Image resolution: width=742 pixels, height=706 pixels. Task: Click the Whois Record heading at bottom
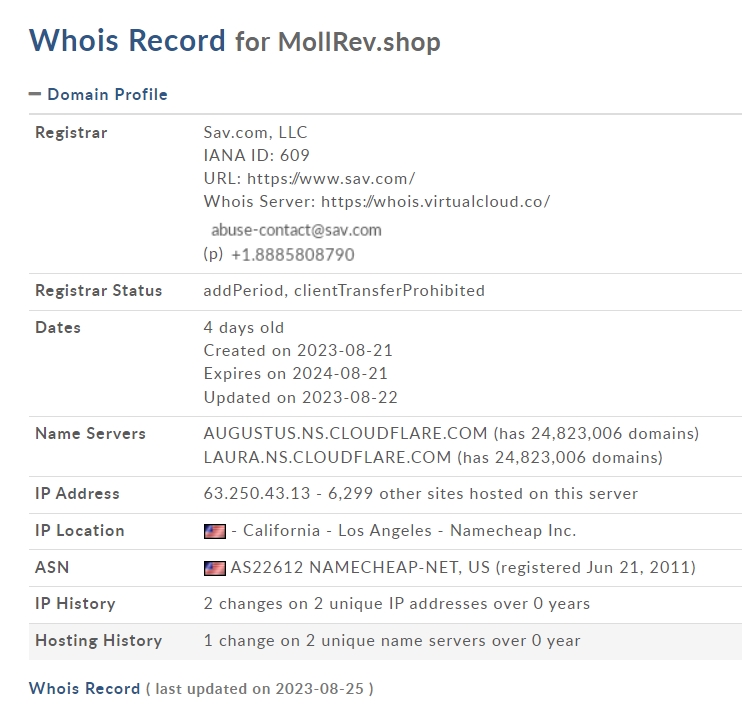click(x=84, y=688)
